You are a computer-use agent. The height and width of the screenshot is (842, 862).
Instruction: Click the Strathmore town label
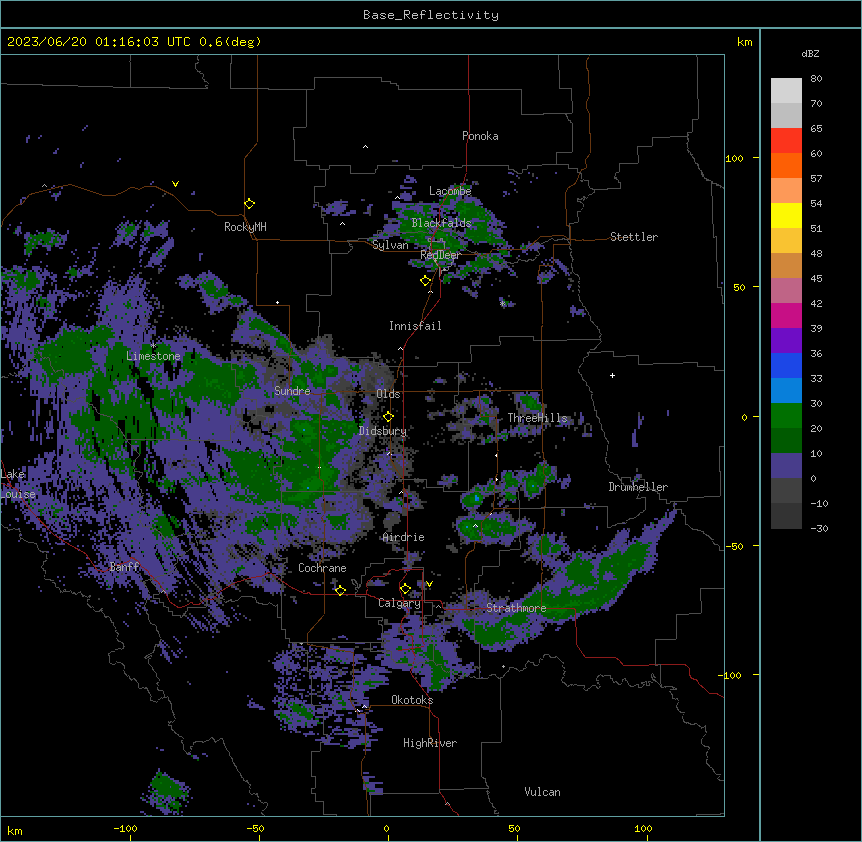point(516,608)
